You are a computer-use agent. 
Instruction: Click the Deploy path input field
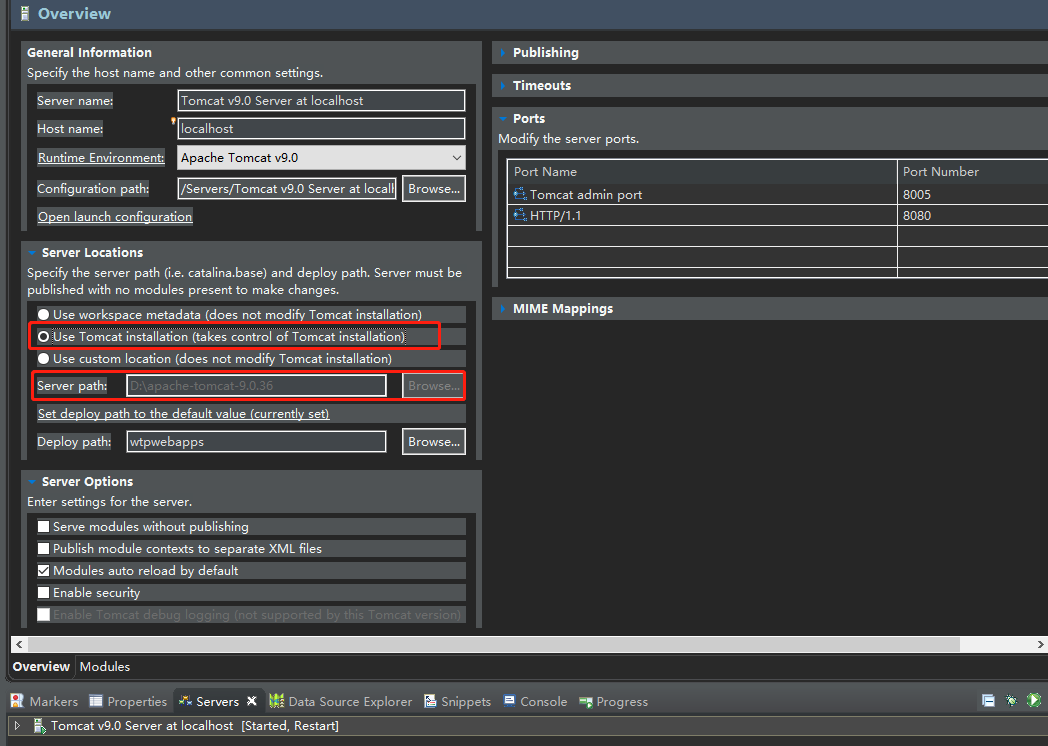tap(256, 442)
